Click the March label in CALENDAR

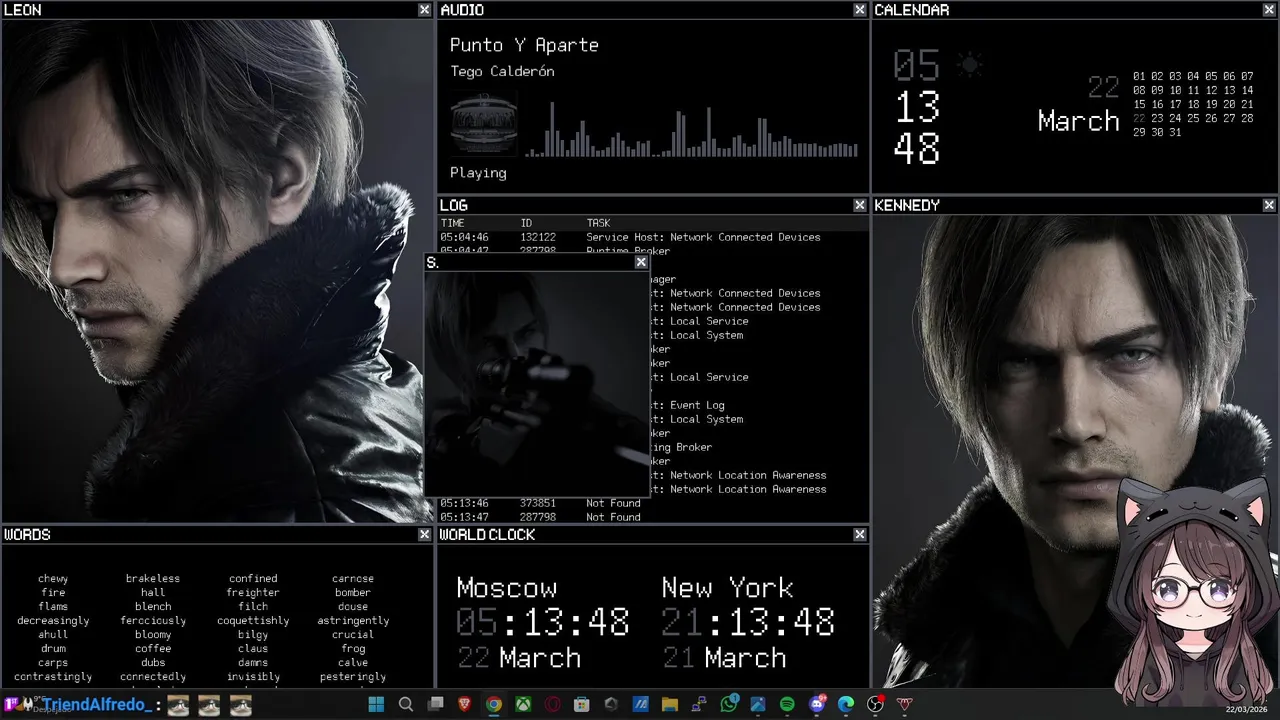coord(1078,122)
